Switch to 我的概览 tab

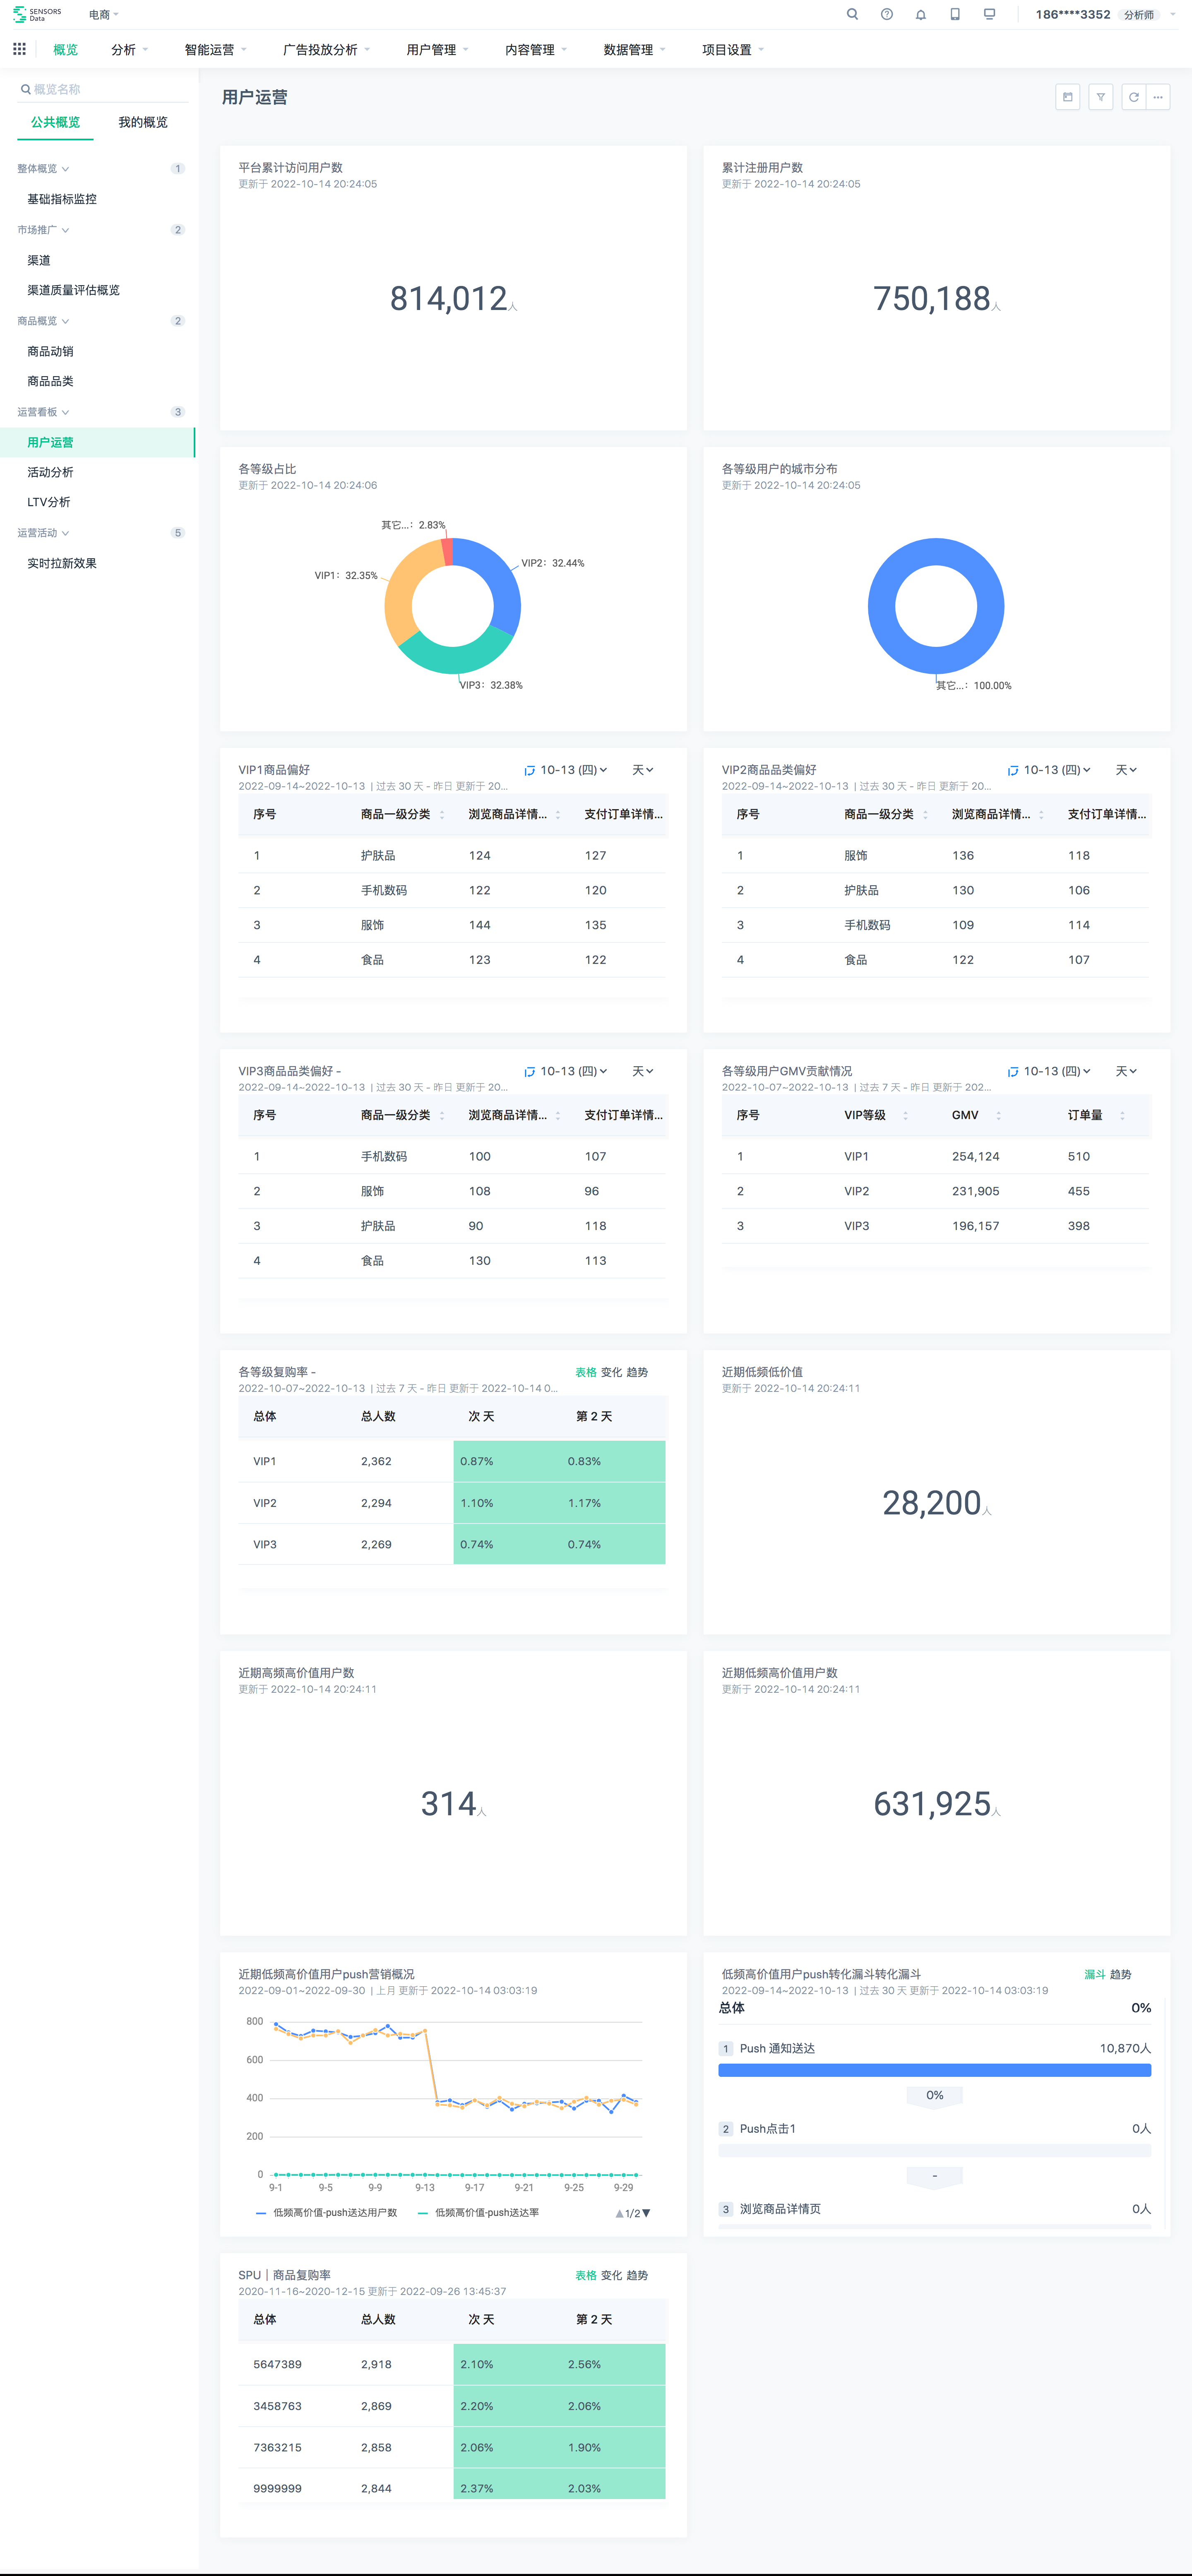tap(143, 122)
